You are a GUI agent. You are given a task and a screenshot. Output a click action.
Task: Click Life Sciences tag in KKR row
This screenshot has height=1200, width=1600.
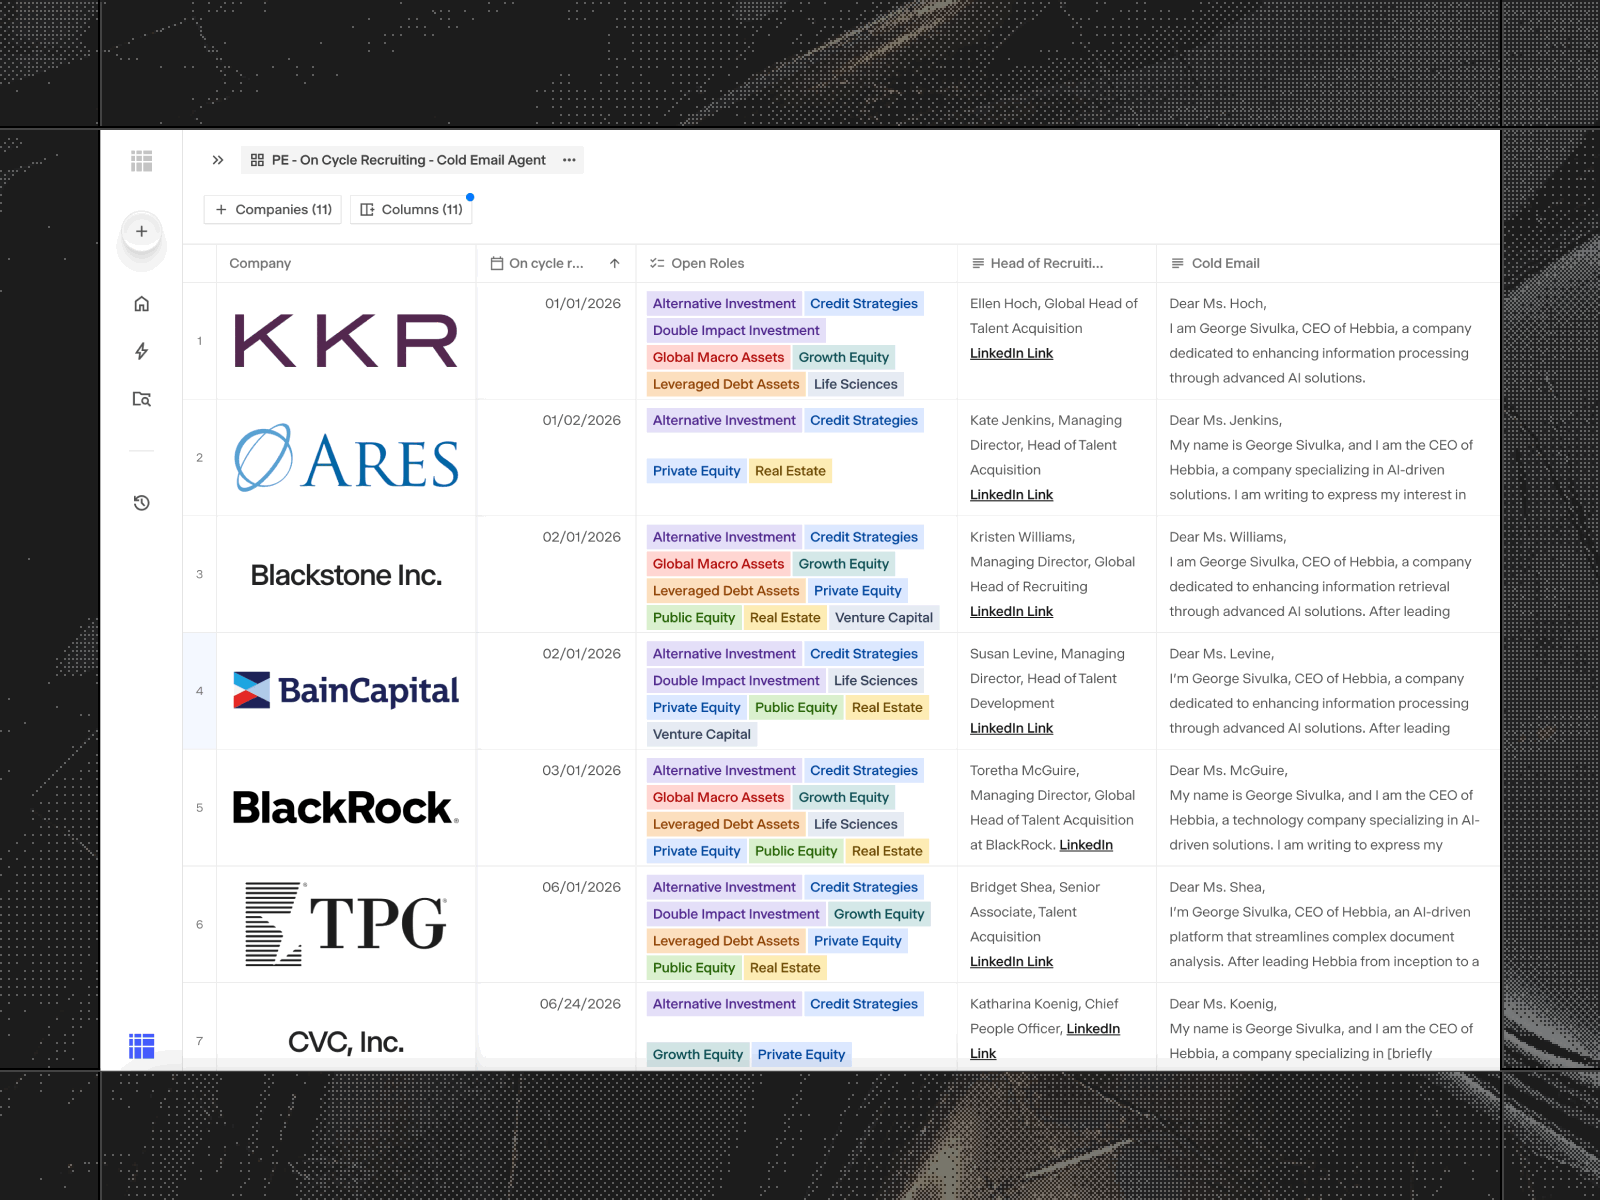pyautogui.click(x=856, y=385)
